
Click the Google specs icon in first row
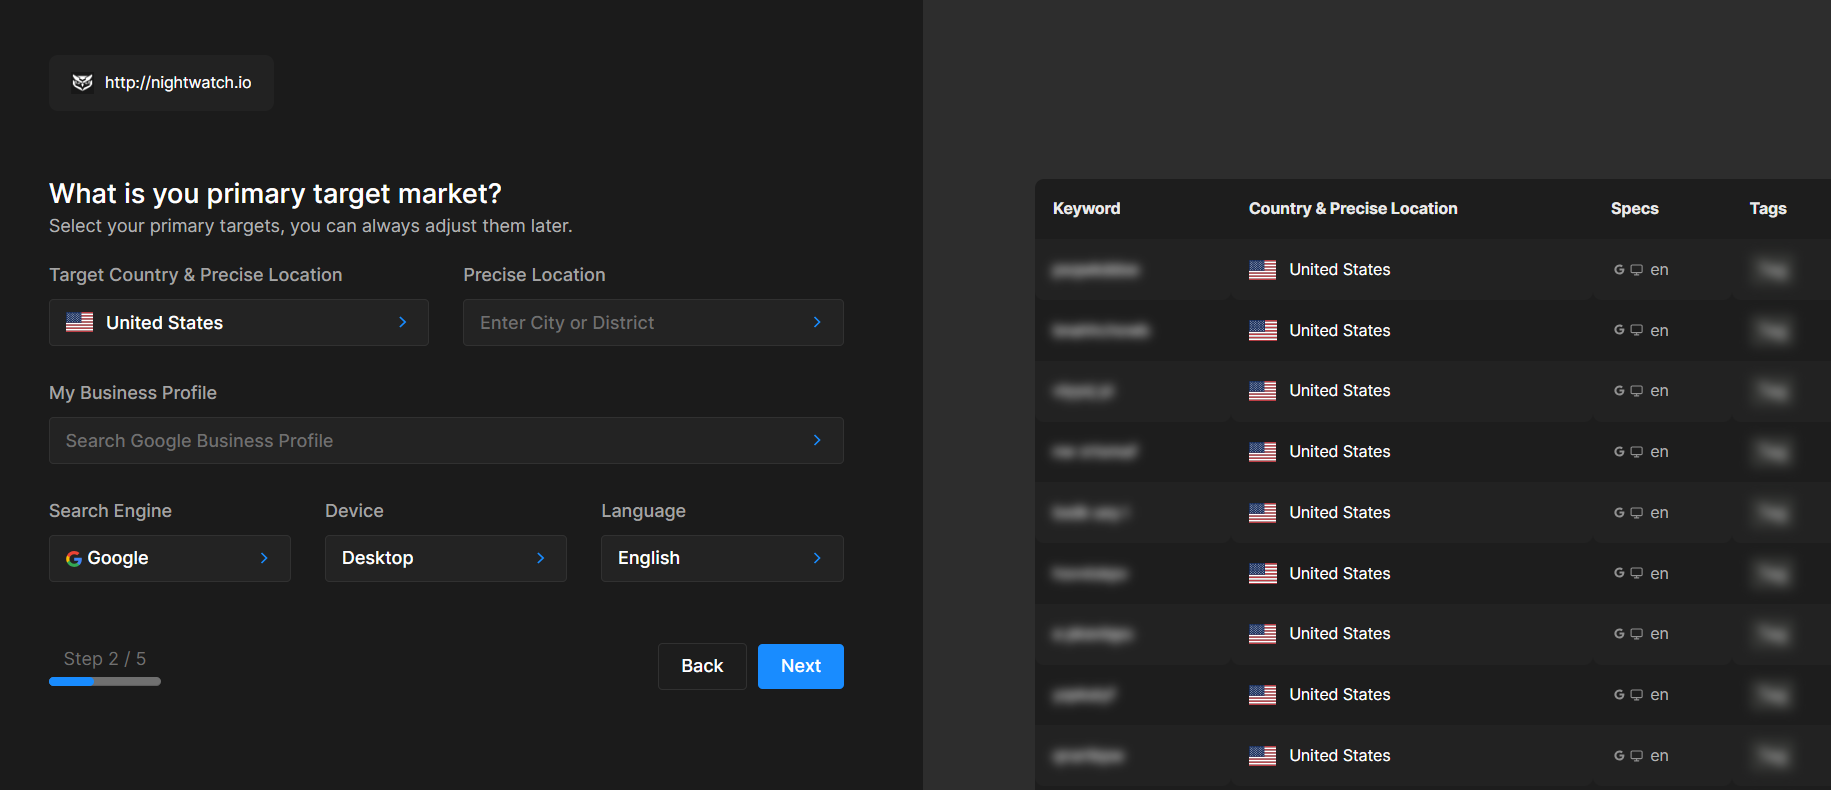tap(1619, 270)
